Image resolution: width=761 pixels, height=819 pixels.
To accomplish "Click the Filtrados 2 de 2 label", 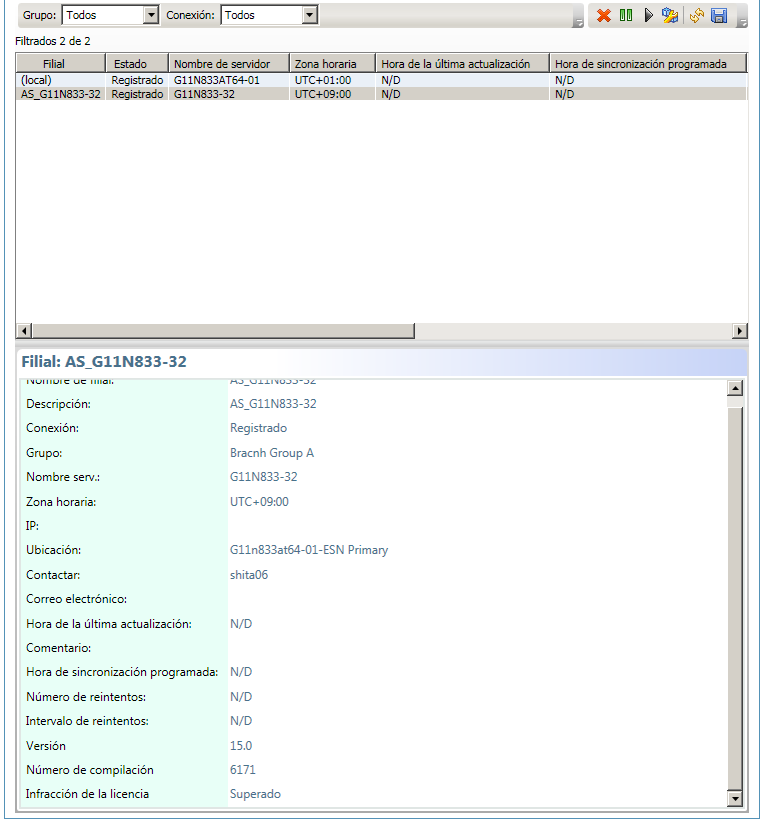I will click(x=53, y=41).
